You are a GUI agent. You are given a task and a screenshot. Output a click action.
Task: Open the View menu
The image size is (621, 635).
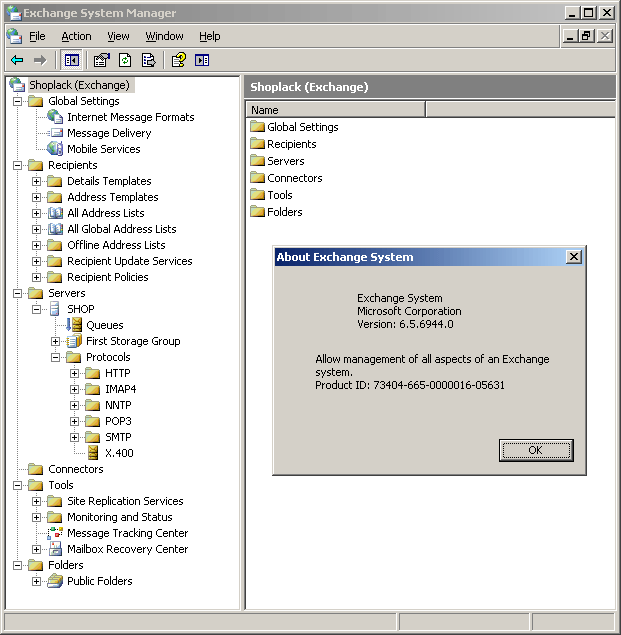118,36
